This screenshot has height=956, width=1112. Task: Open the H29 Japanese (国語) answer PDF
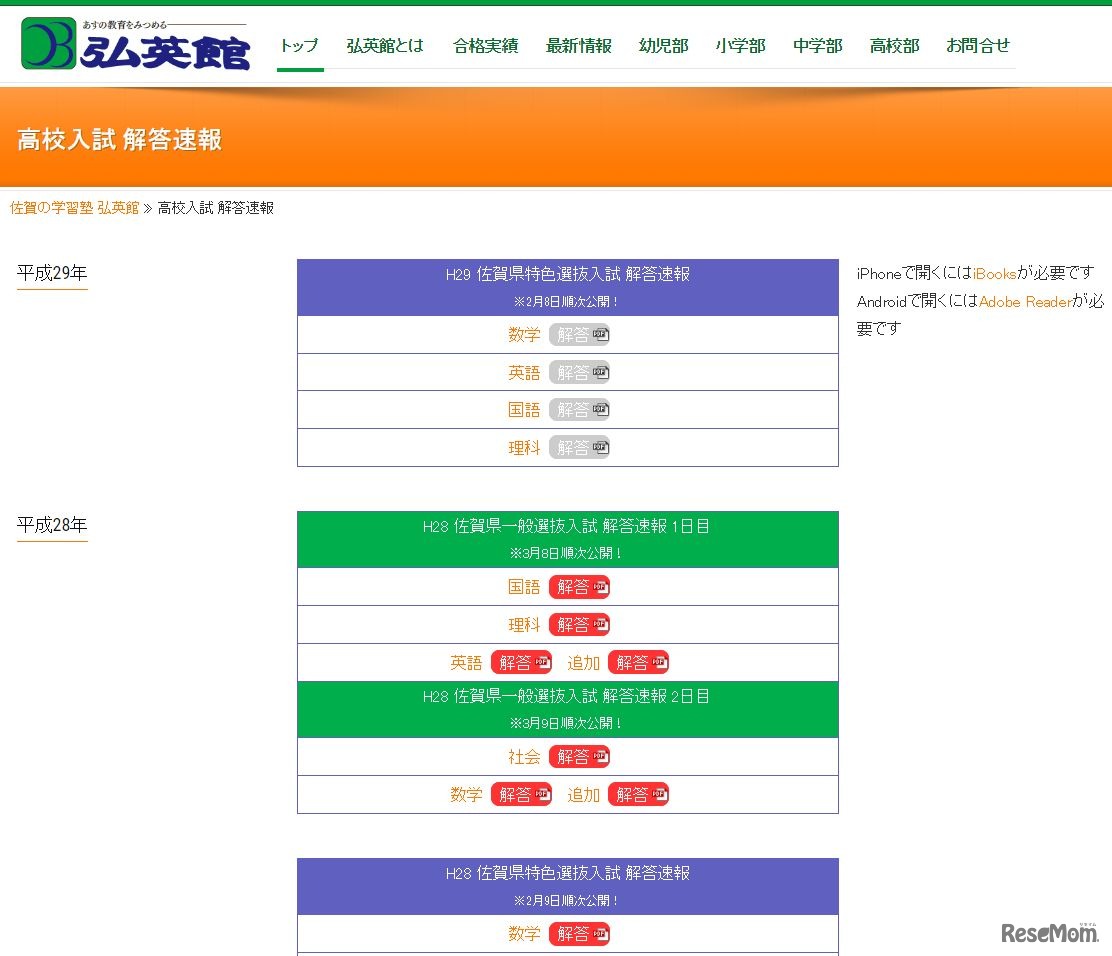581,409
